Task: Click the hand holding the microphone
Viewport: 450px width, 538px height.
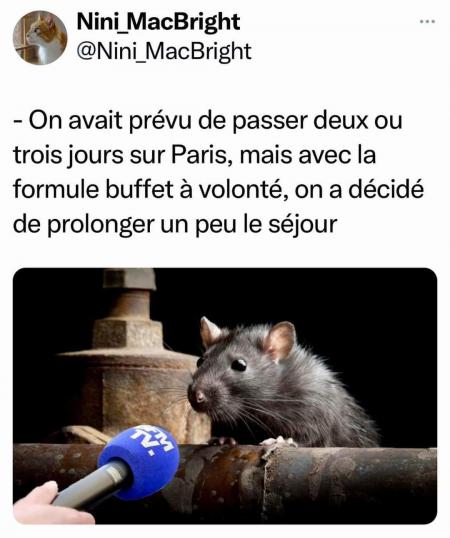Action: click(44, 503)
